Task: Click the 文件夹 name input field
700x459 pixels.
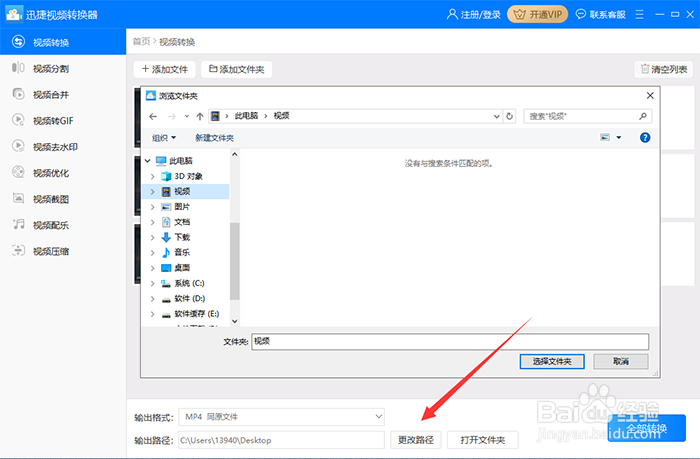Action: click(x=450, y=342)
